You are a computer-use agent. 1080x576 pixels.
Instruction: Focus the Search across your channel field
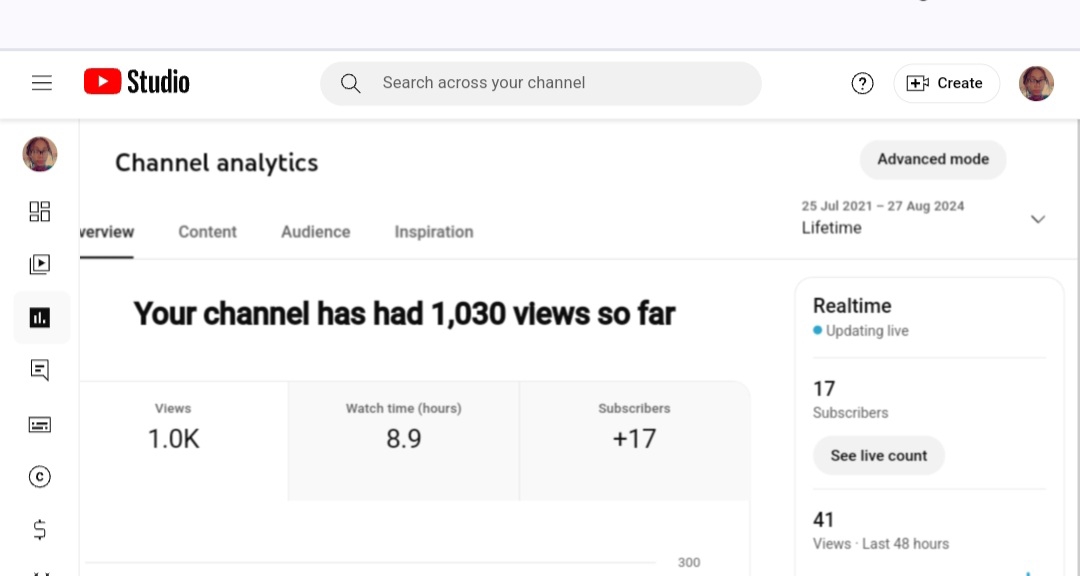(x=540, y=83)
